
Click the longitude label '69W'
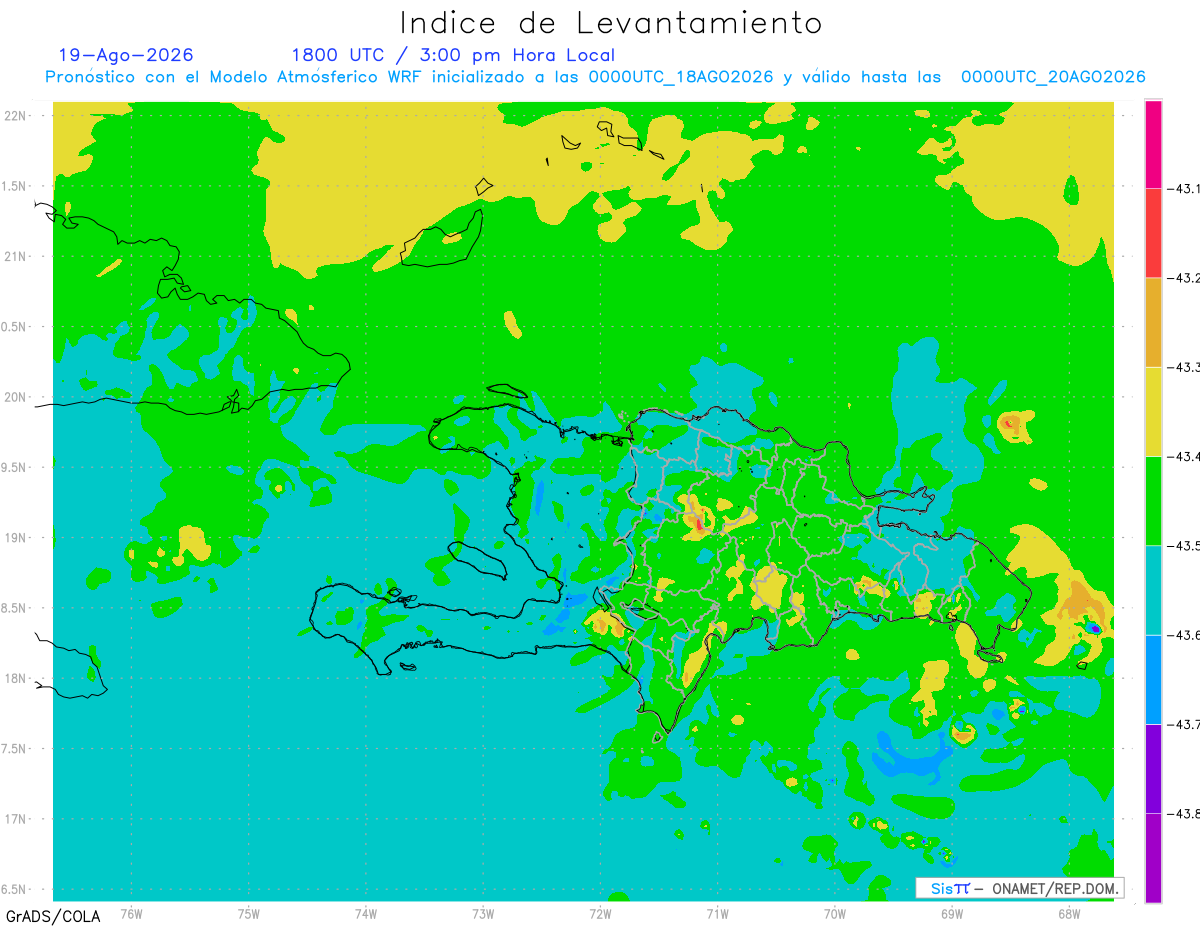[x=951, y=912]
